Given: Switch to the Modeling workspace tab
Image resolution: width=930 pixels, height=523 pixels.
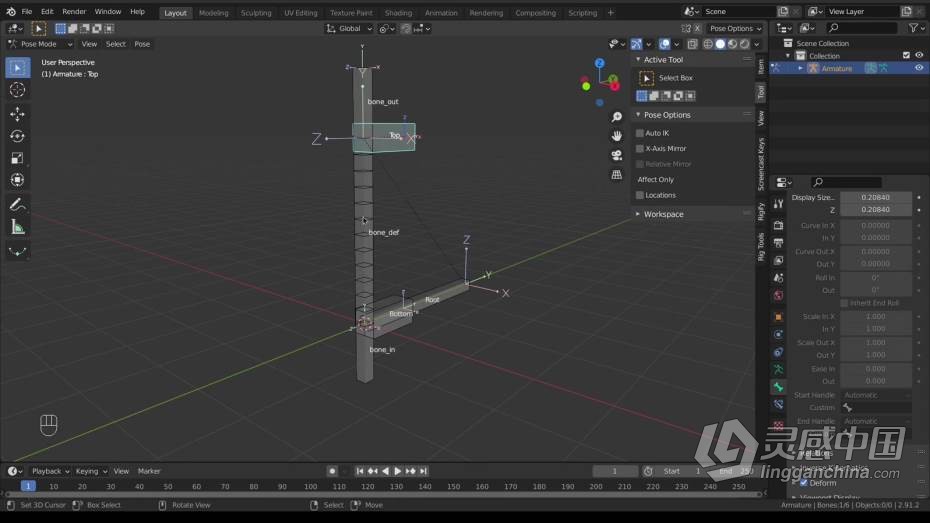Looking at the screenshot, I should pyautogui.click(x=214, y=12).
